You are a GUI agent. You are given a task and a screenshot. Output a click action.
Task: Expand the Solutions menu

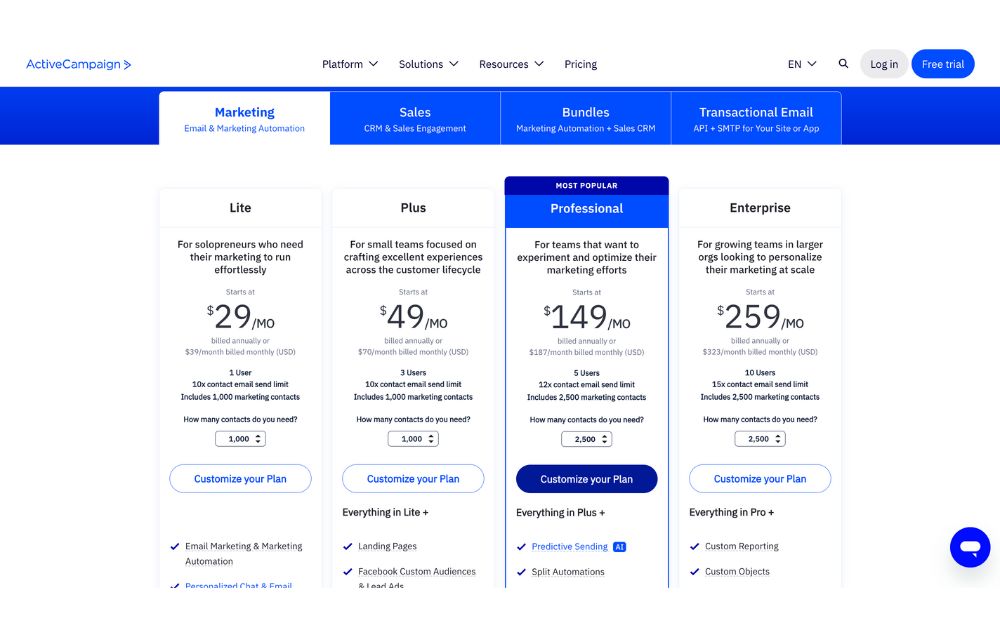[429, 64]
